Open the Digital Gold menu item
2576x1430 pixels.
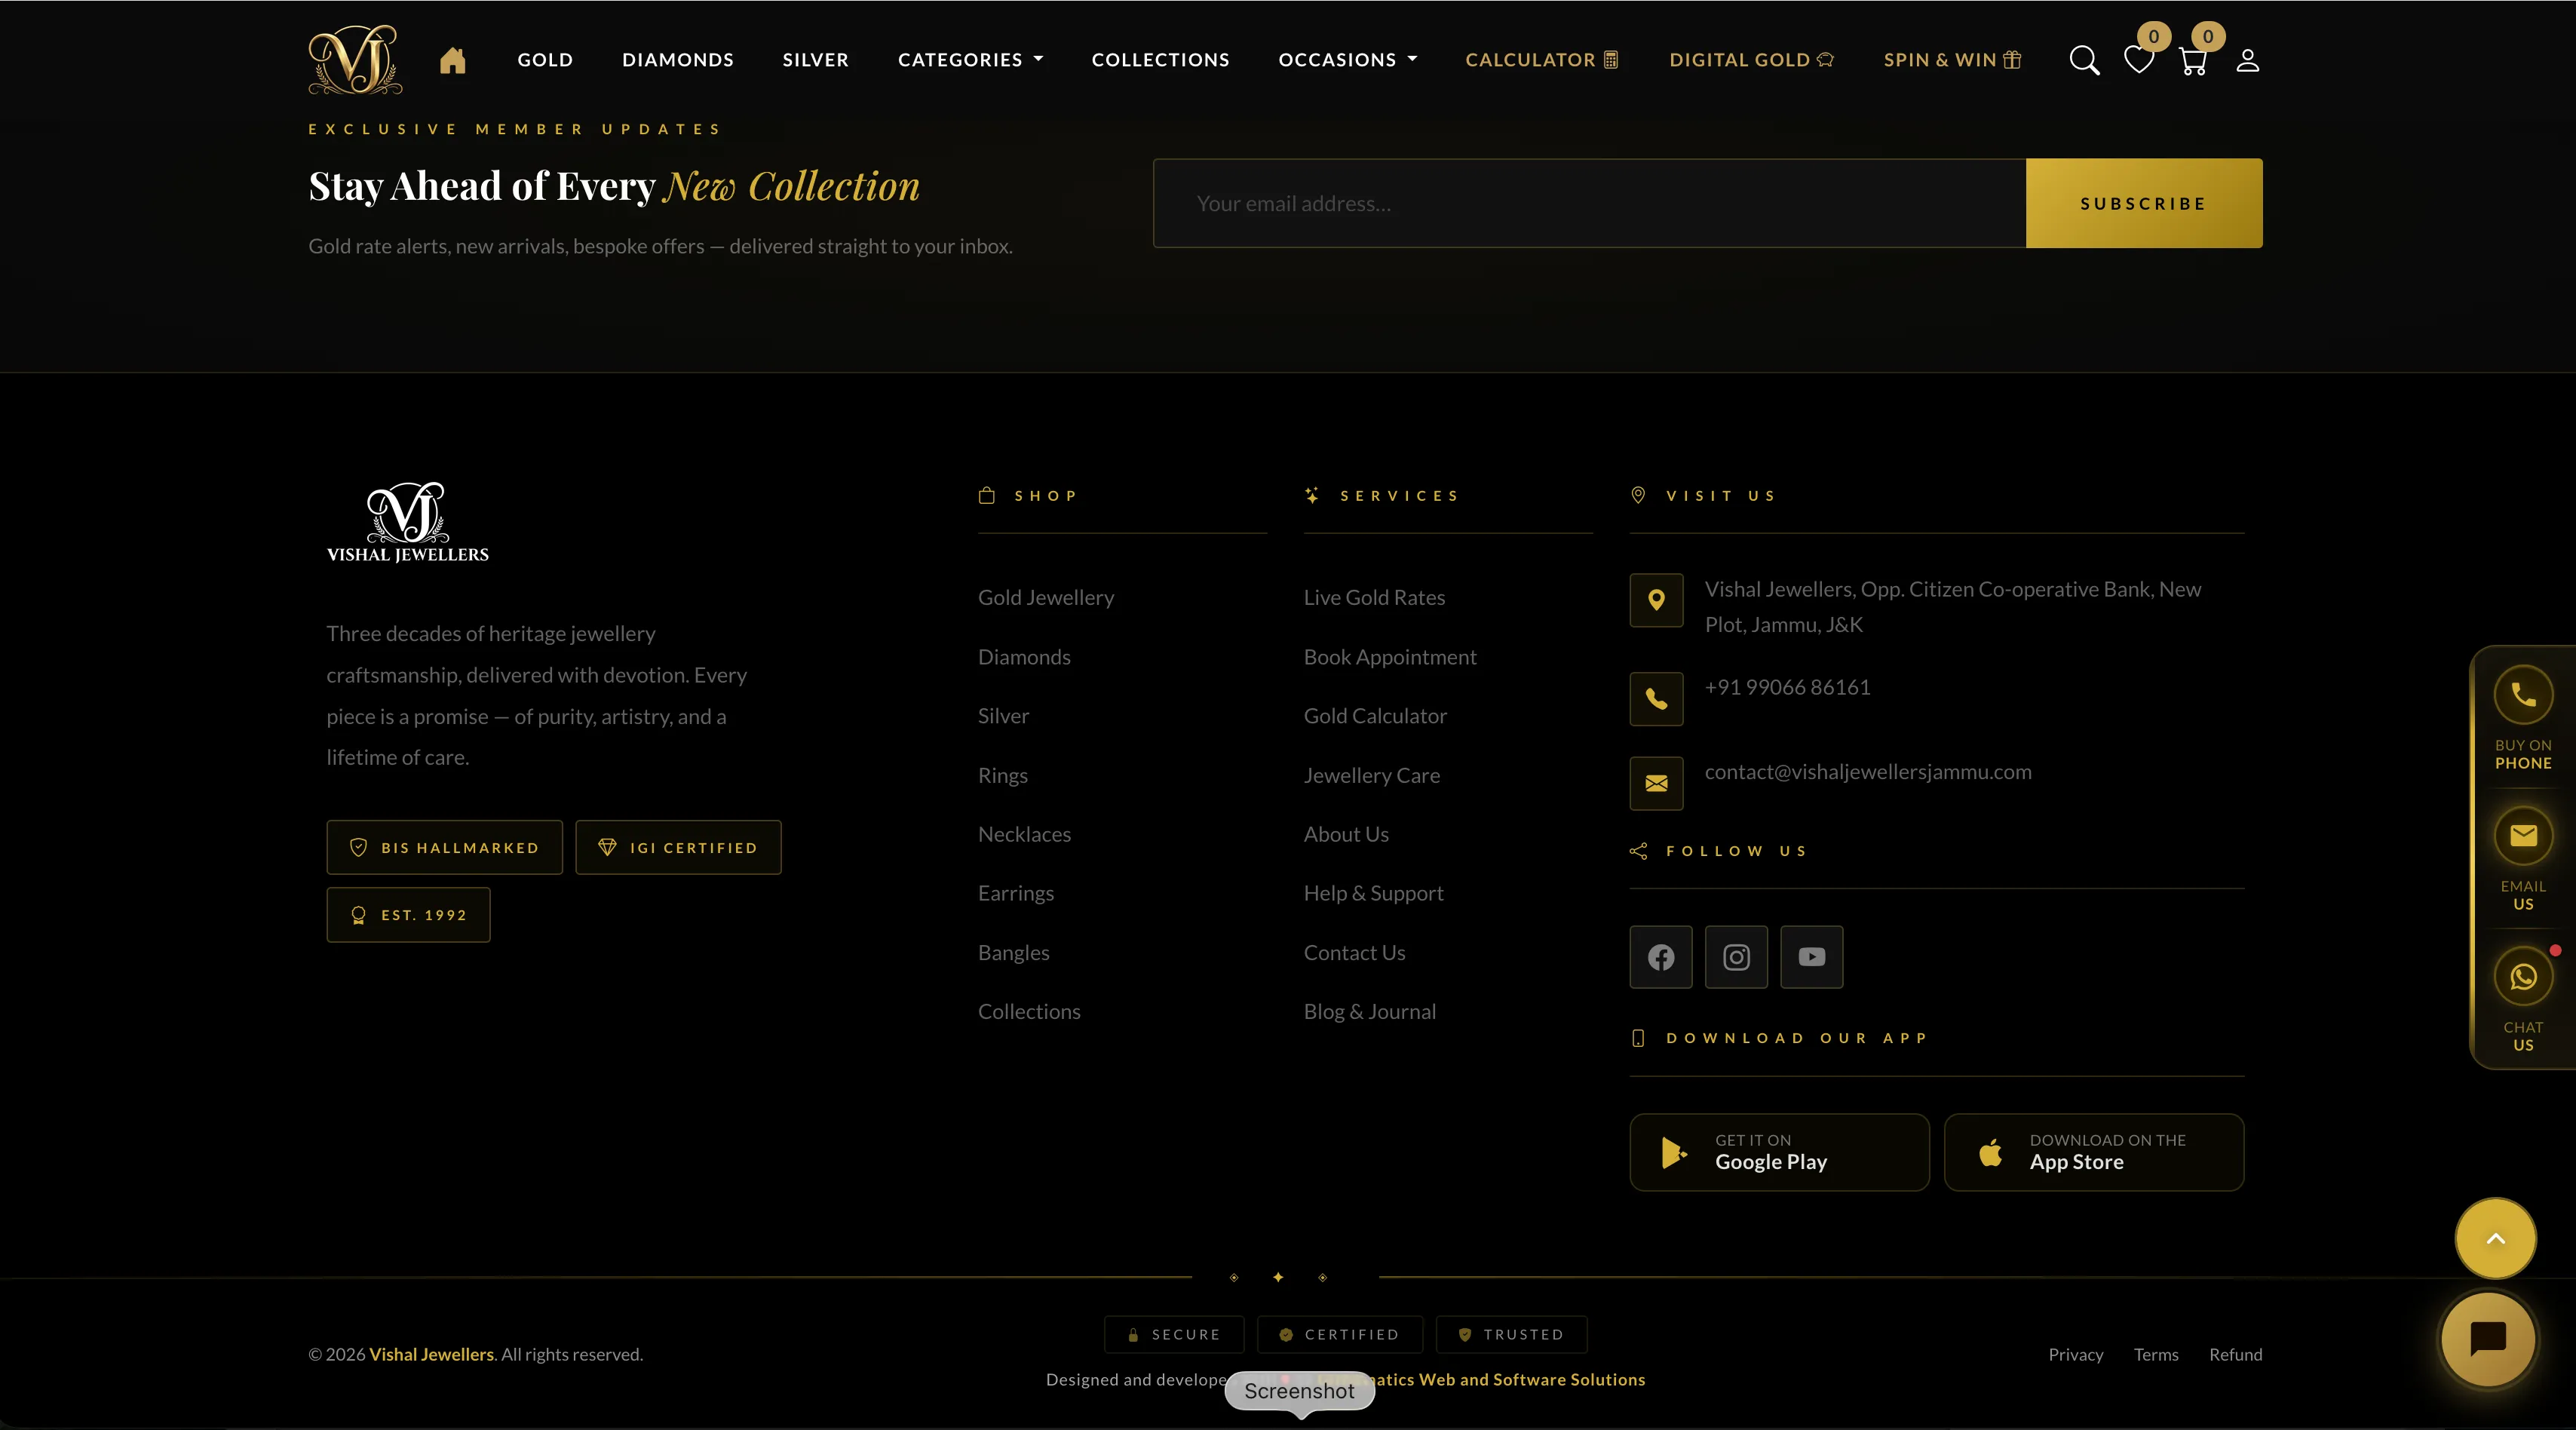(1751, 60)
